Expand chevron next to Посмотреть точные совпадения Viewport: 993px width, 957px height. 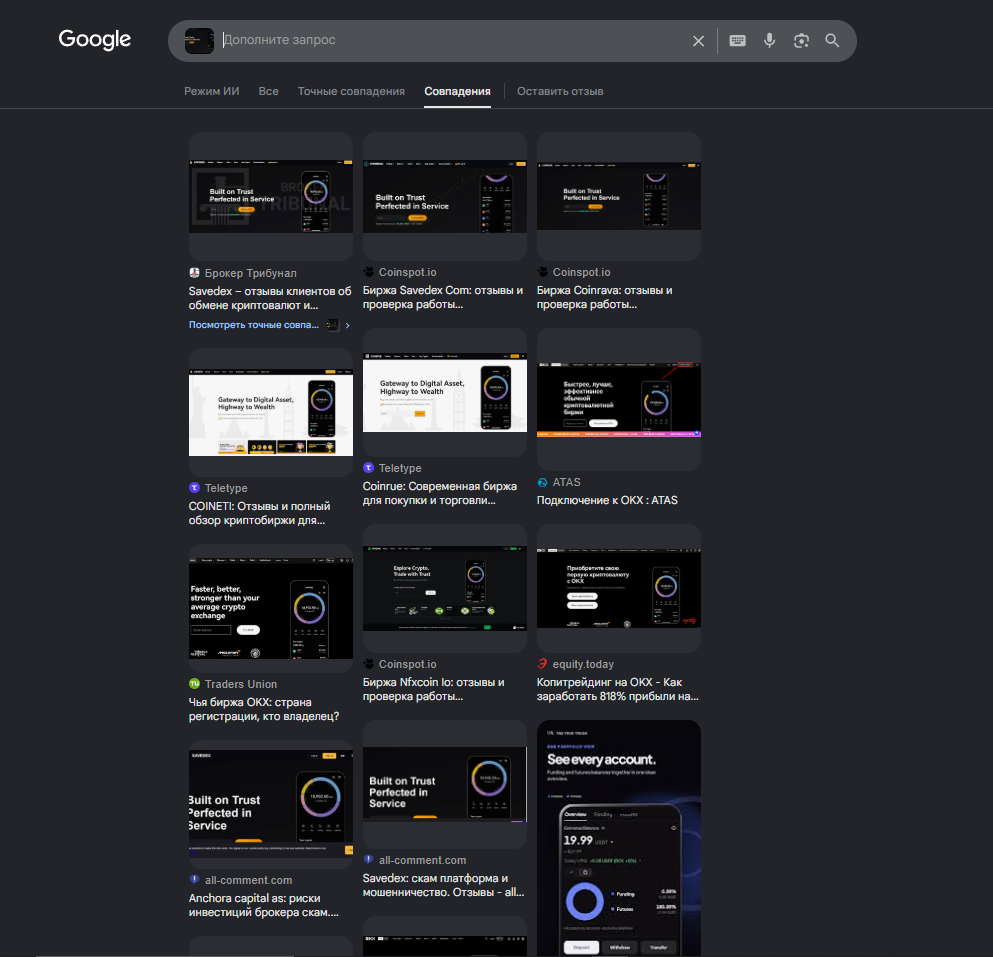point(347,325)
